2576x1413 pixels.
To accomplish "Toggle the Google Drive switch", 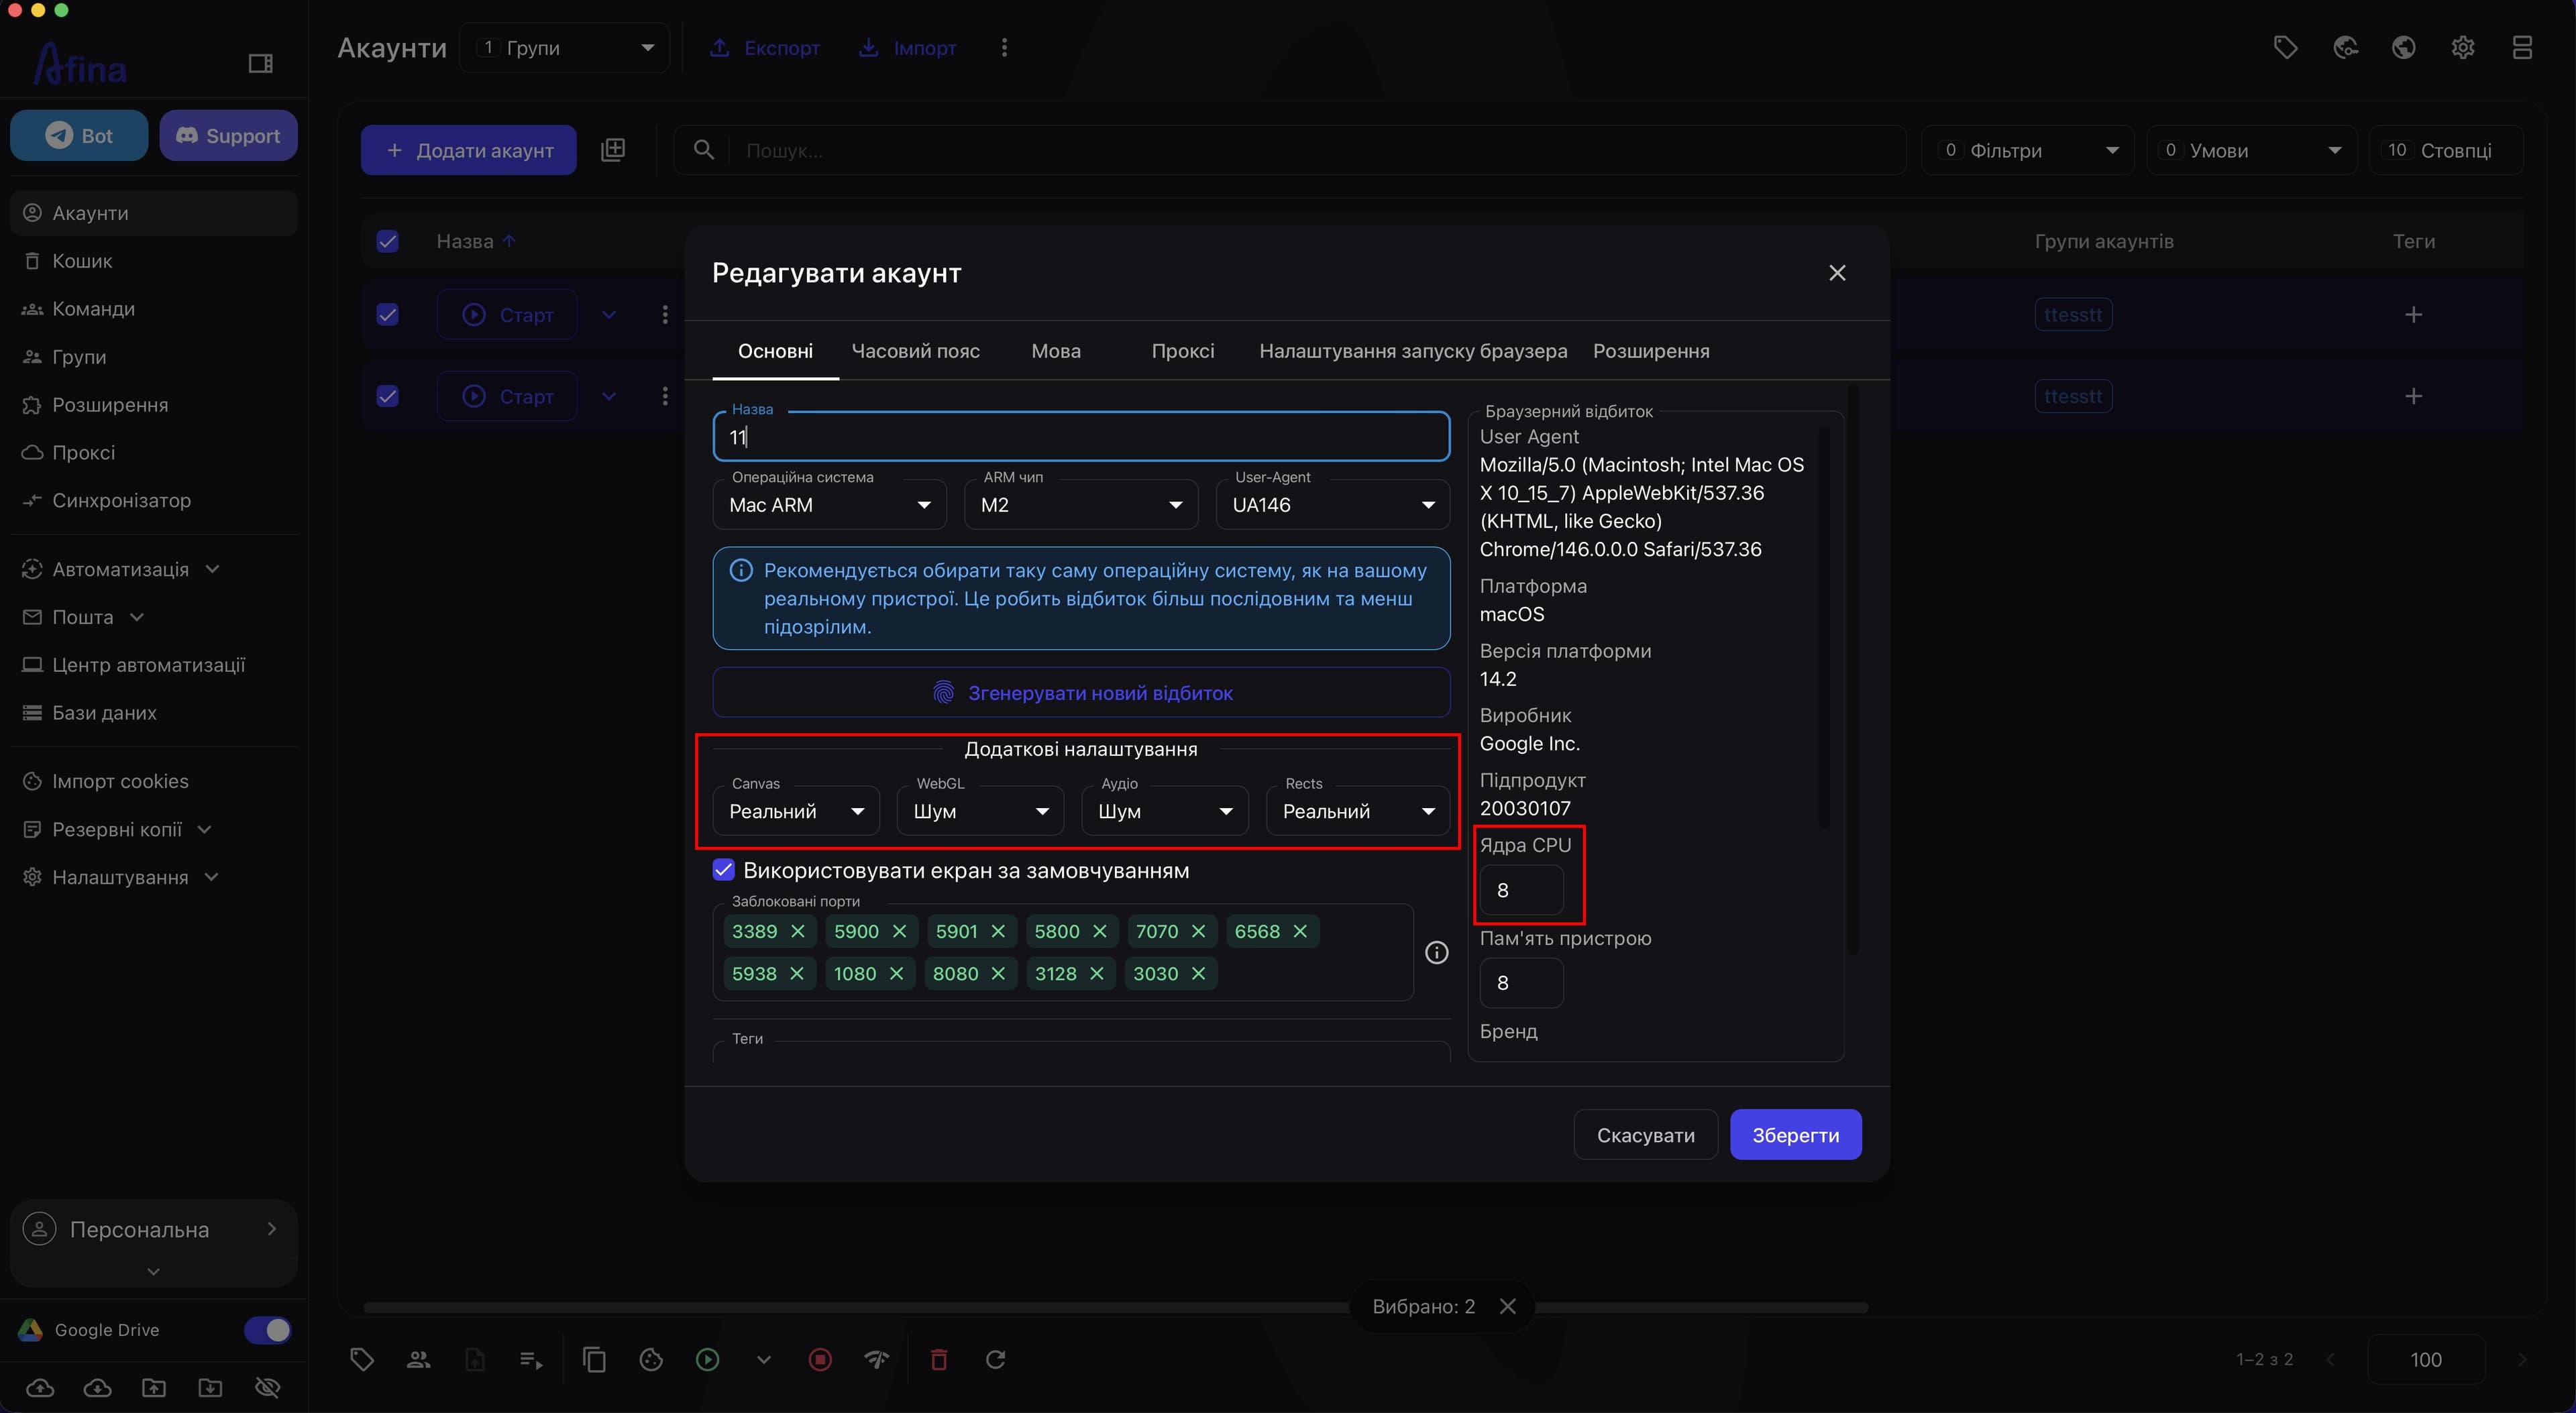I will (x=267, y=1329).
